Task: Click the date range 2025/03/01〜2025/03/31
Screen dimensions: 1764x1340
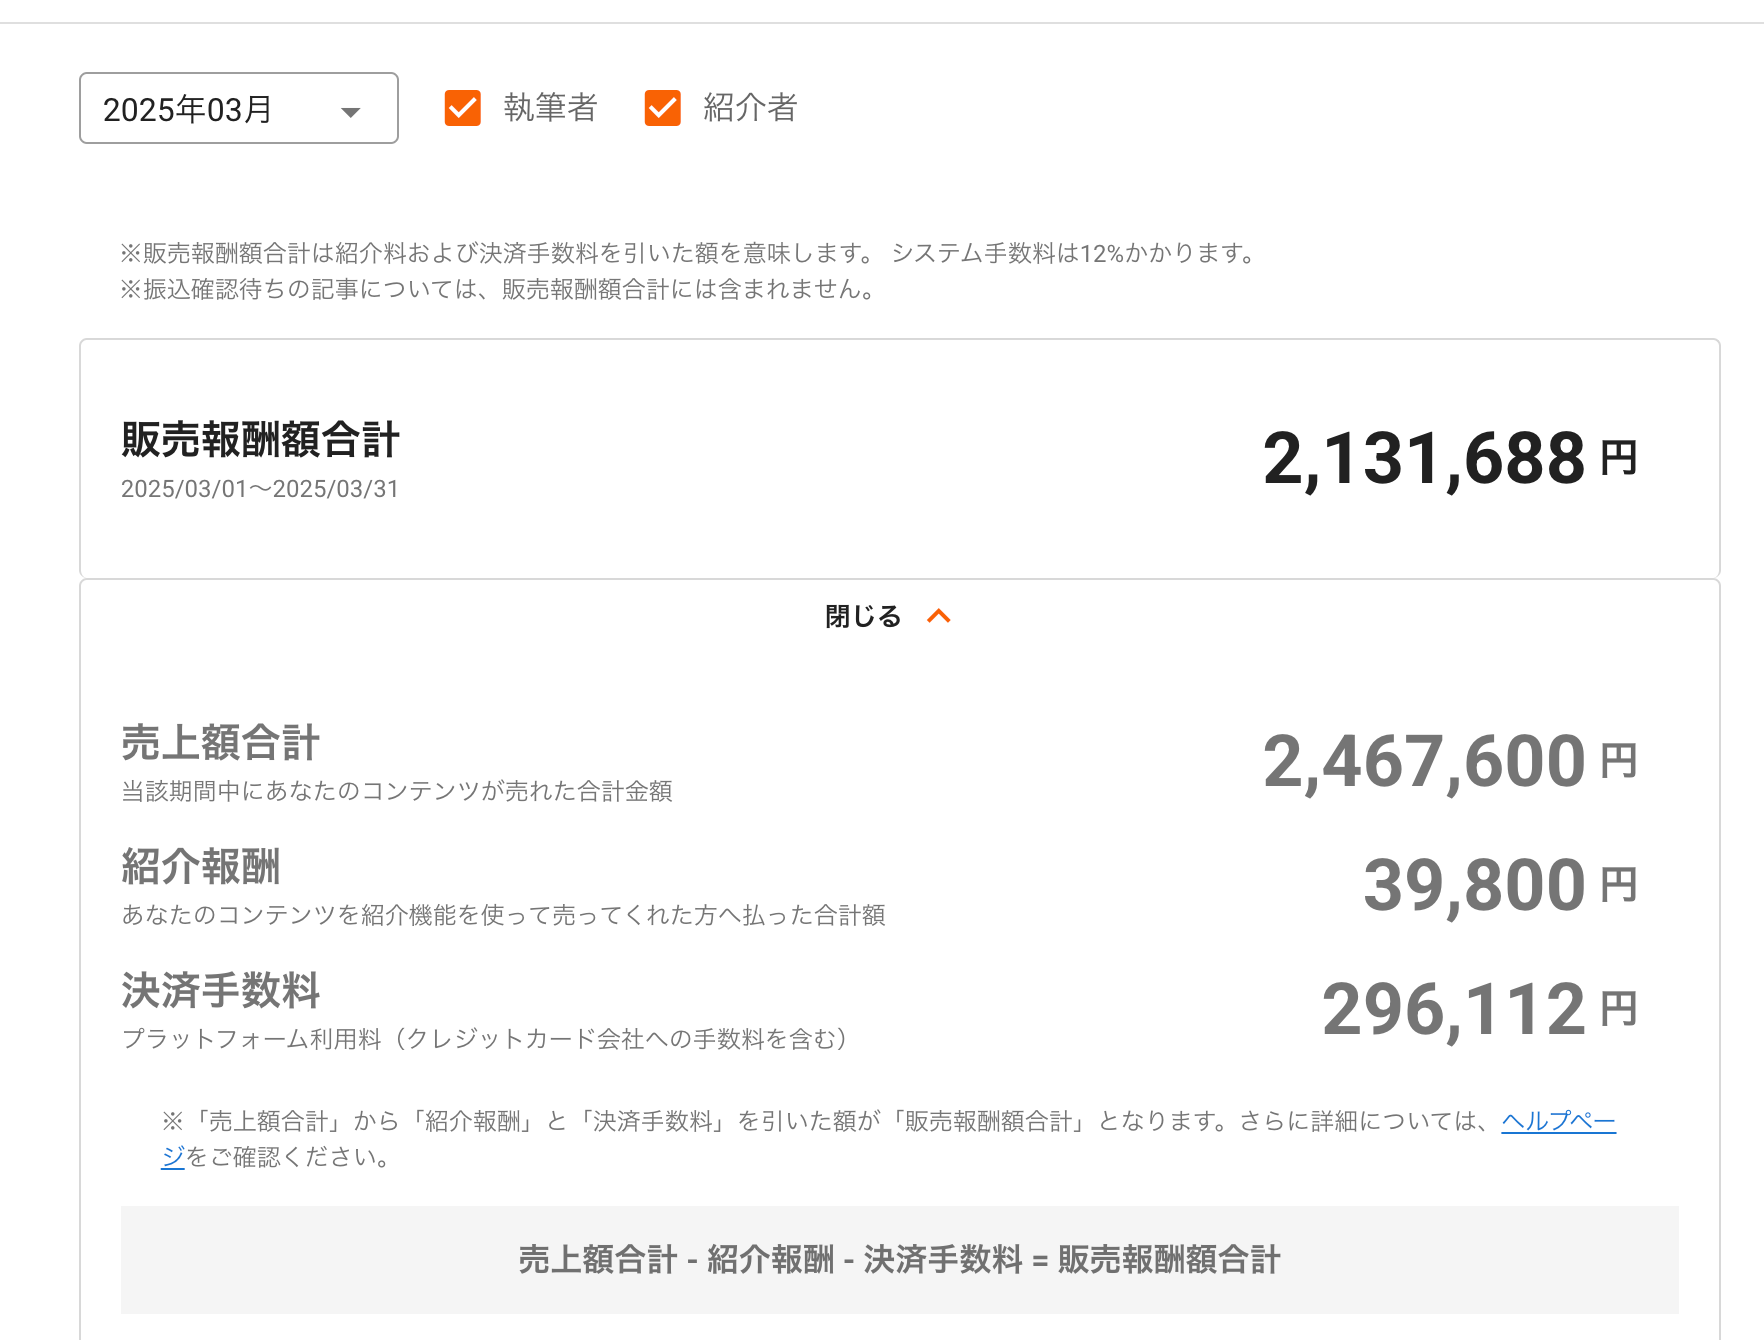Action: pos(260,489)
